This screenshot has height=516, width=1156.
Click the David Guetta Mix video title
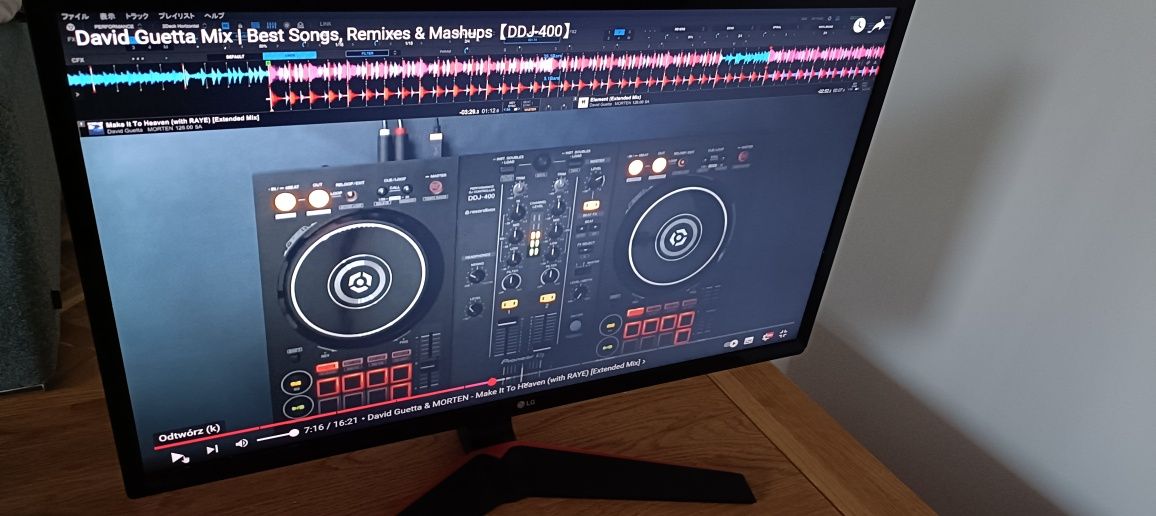(324, 35)
